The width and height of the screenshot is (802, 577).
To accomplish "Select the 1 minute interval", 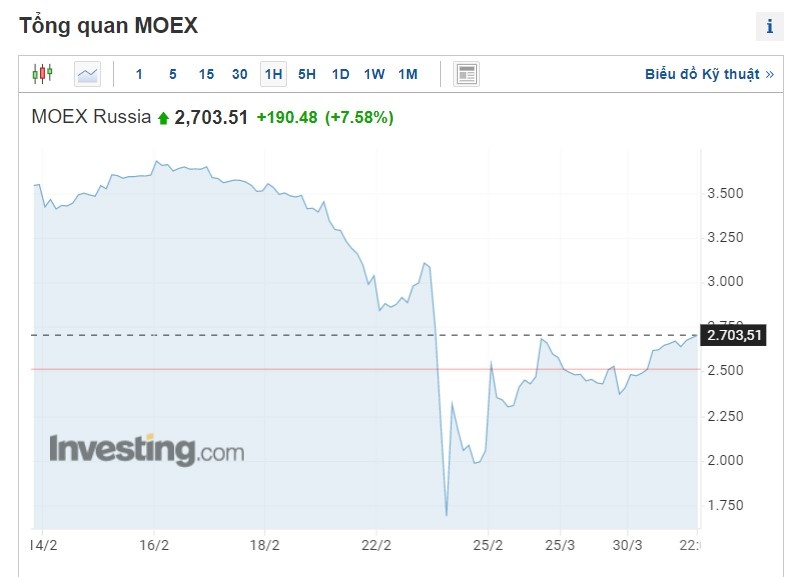I will (139, 73).
